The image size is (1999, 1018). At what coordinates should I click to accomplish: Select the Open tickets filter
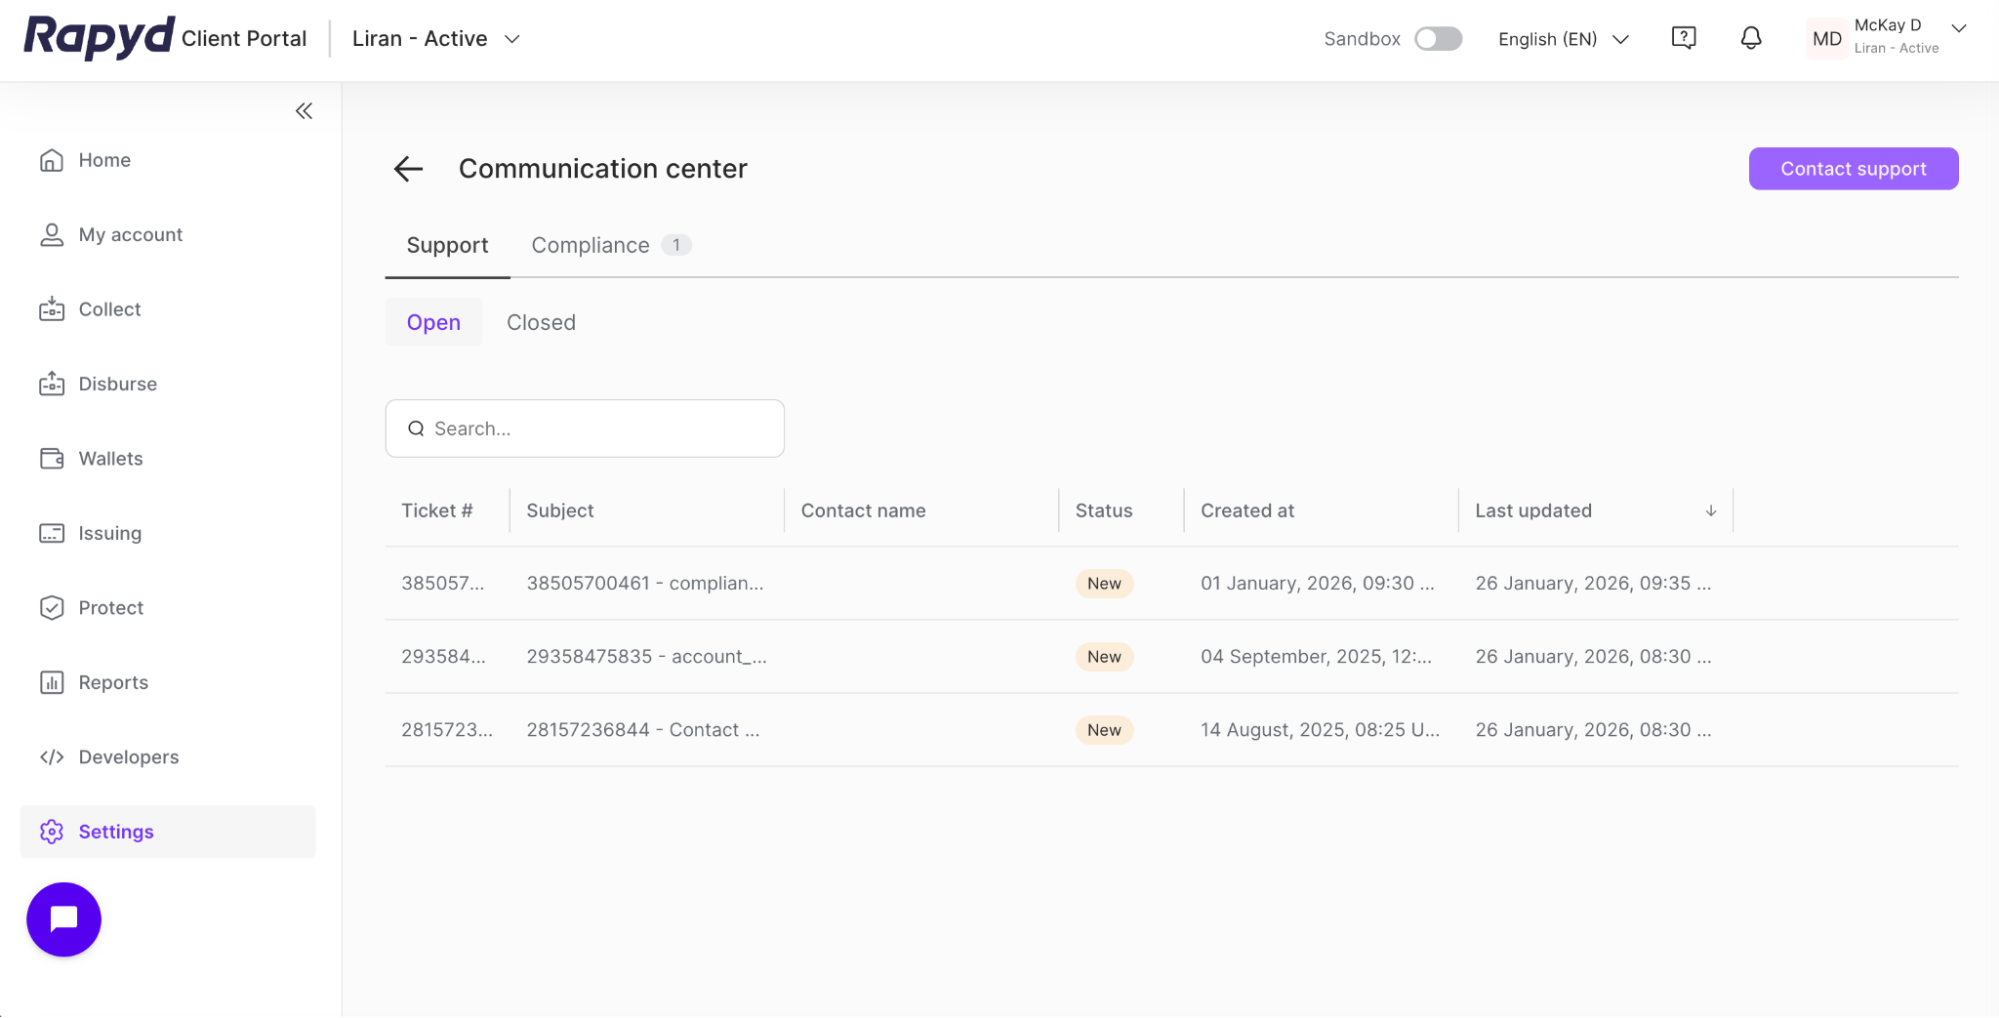coord(433,321)
